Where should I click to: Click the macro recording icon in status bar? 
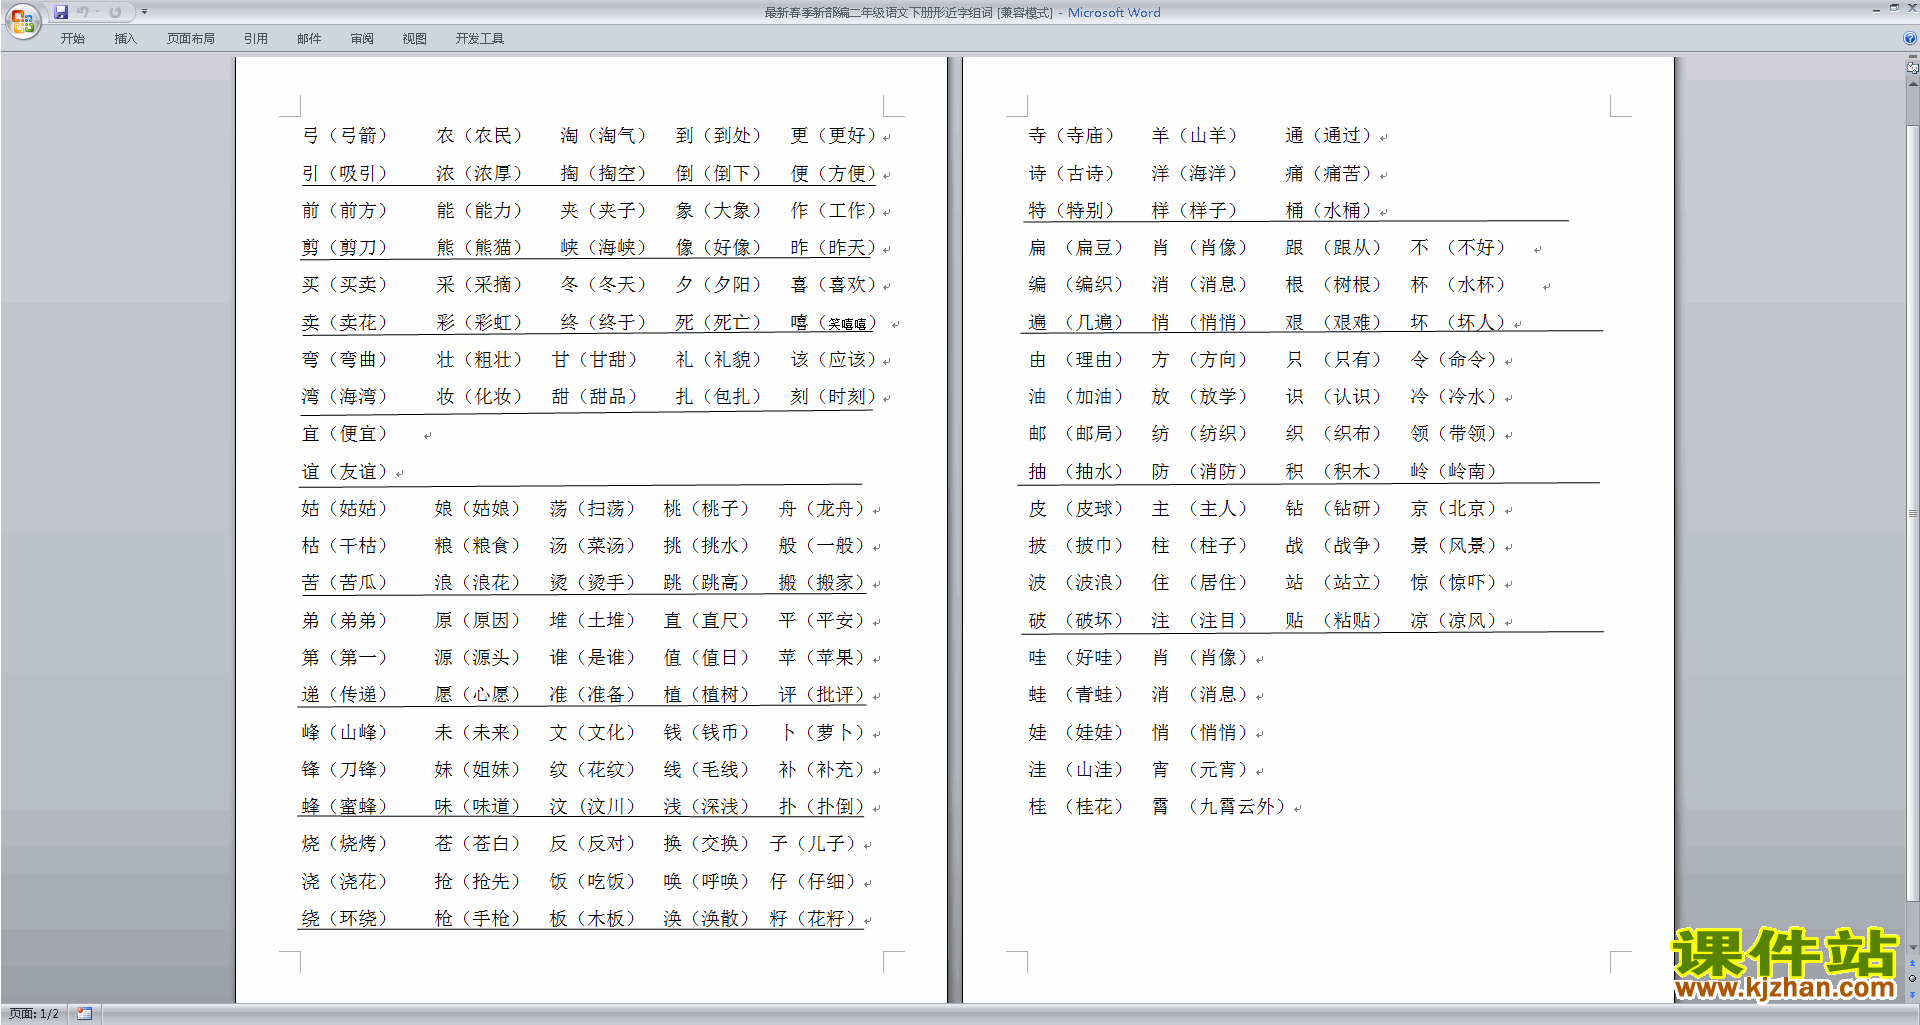[x=85, y=1014]
